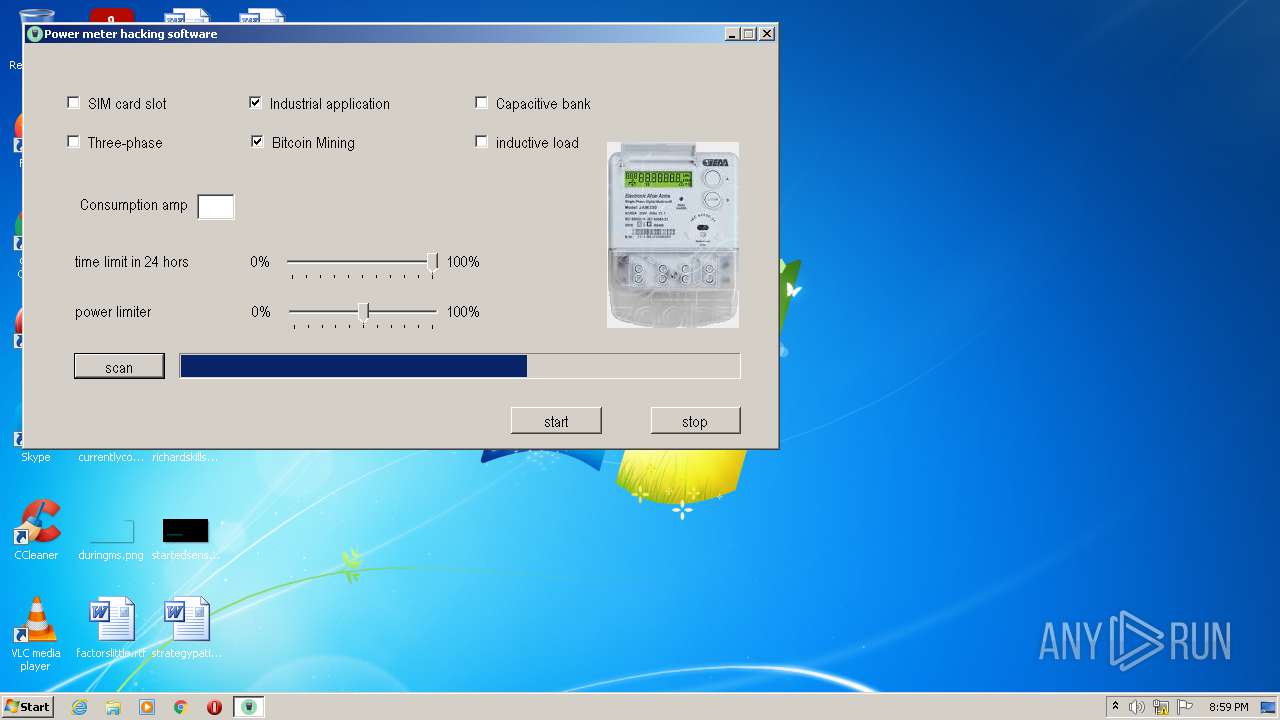Maximize the Power meter hacking software window
The height and width of the screenshot is (720, 1280).
click(749, 34)
